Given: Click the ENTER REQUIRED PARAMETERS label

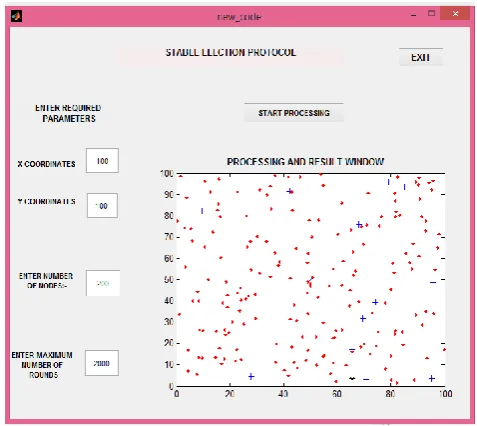Looking at the screenshot, I should click(68, 113).
